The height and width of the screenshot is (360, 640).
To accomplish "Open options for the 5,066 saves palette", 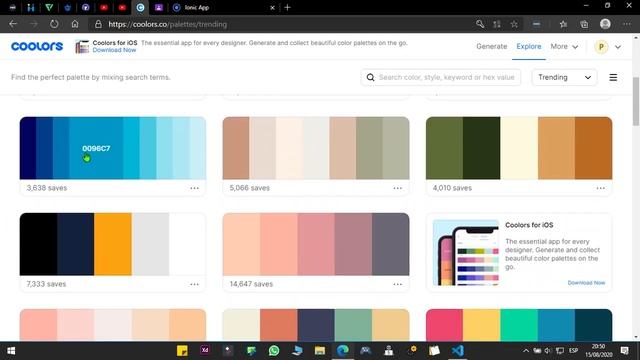I will 398,188.
